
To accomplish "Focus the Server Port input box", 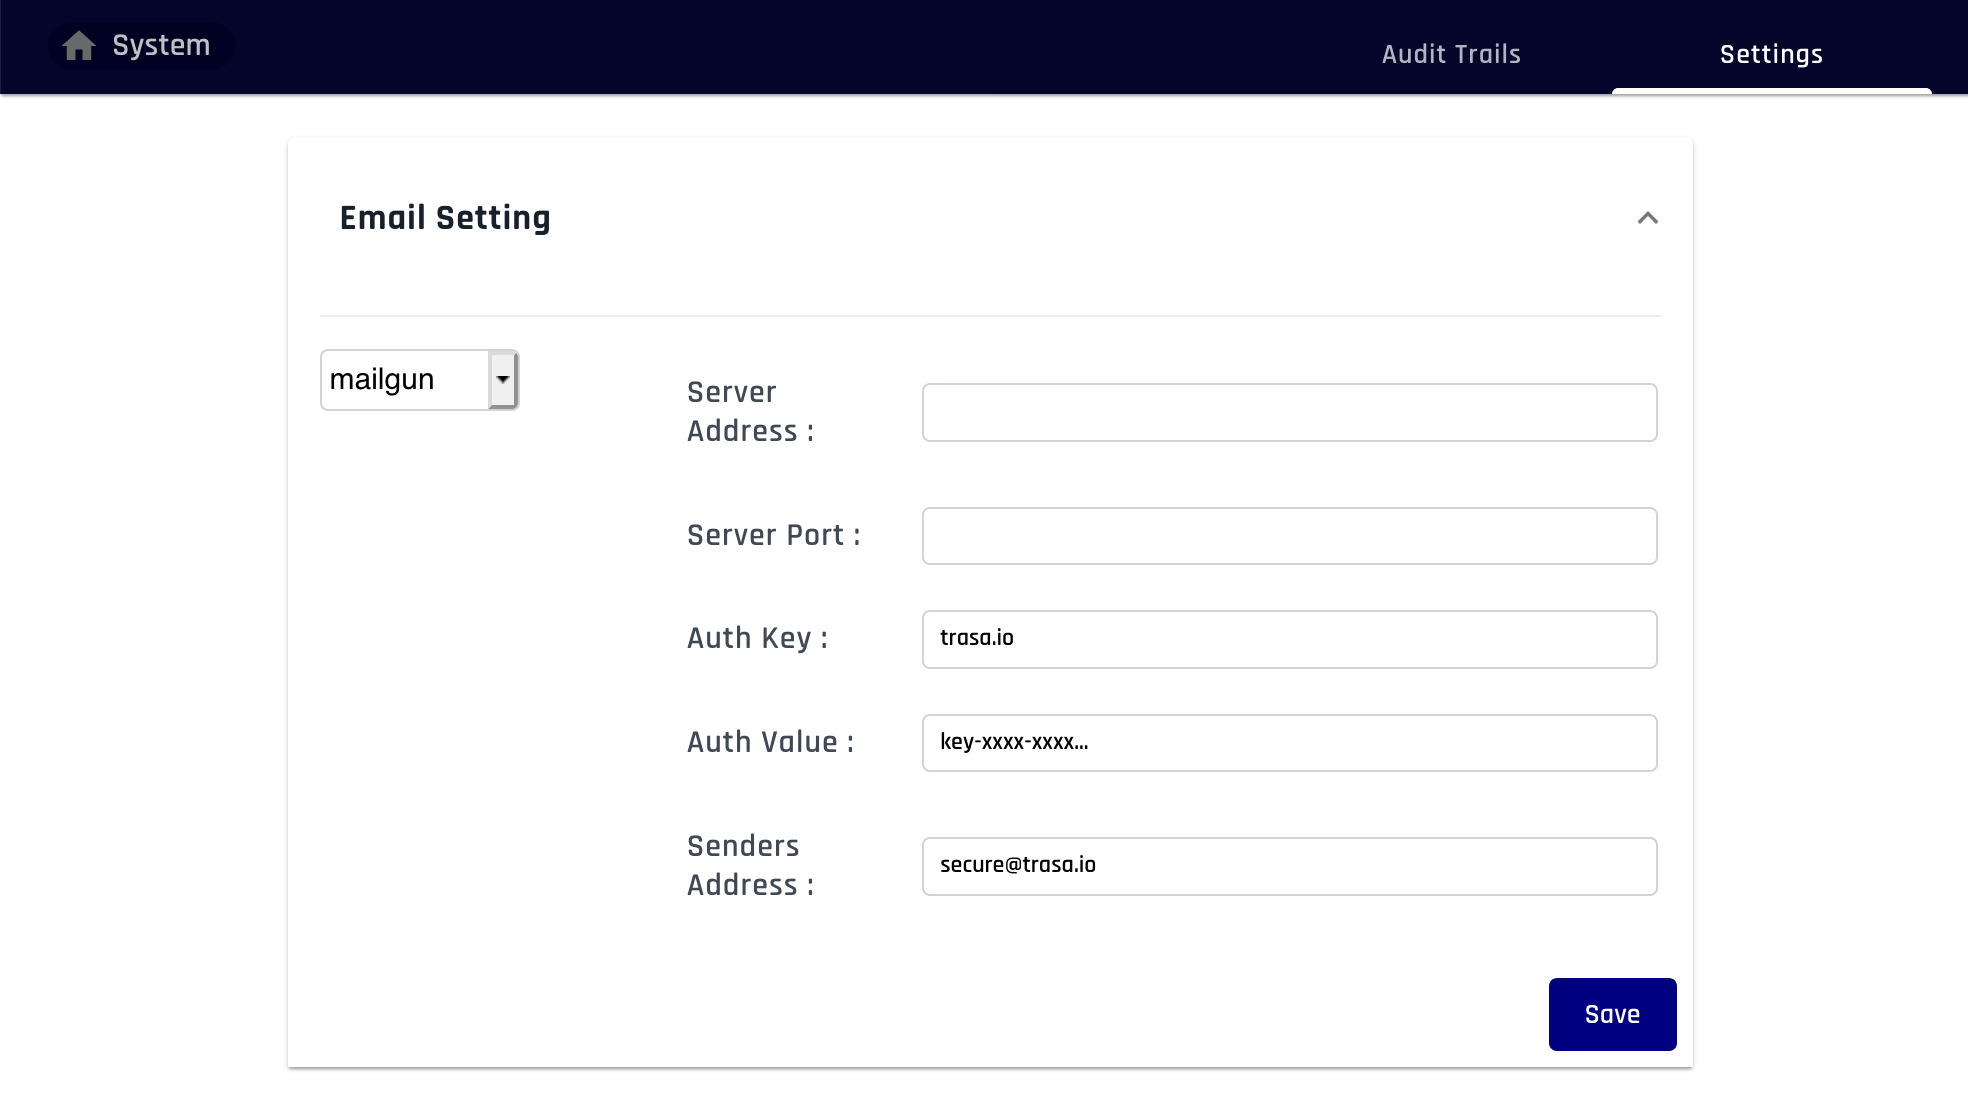I will point(1289,536).
